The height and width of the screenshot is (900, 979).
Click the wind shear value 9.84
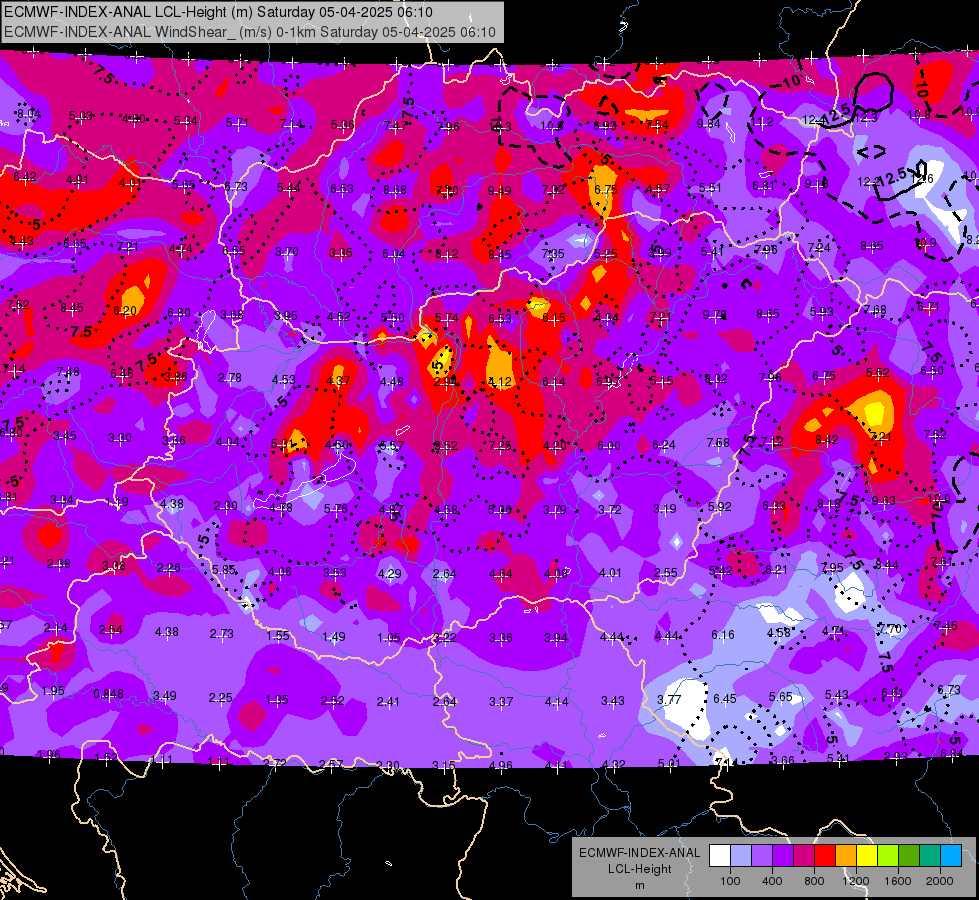[708, 124]
